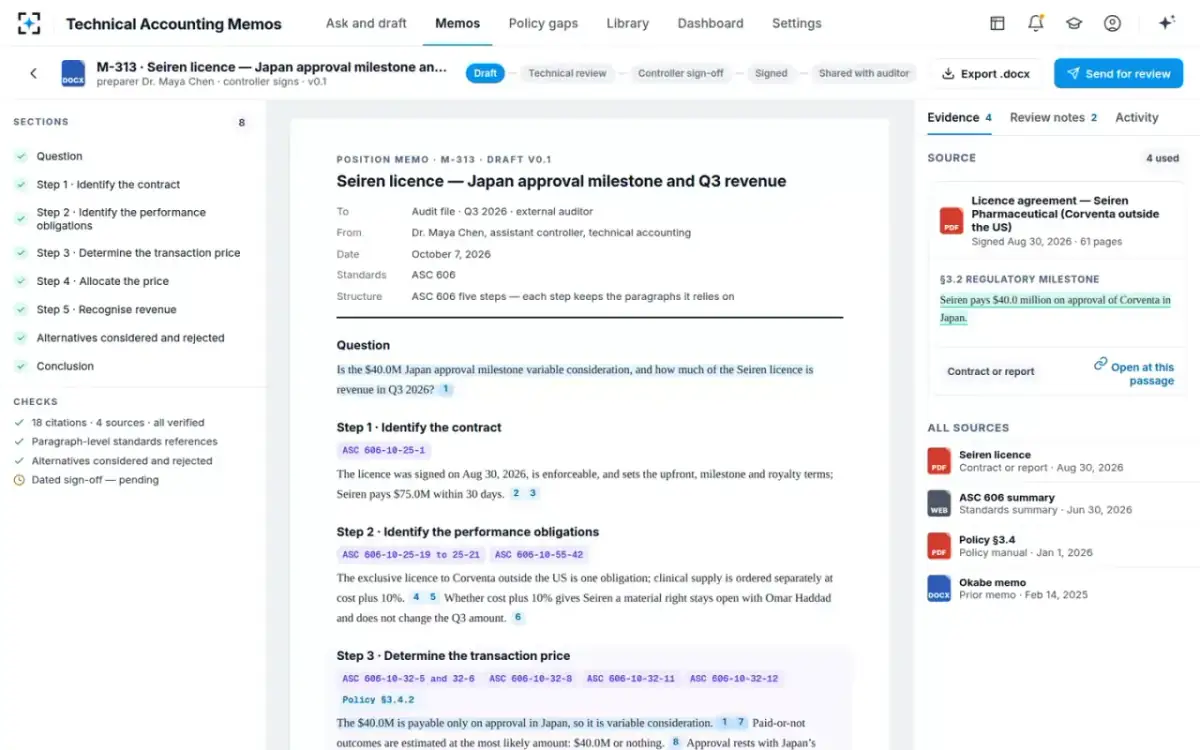Click the sections count badge showing 8
Image resolution: width=1200 pixels, height=750 pixels.
(241, 123)
